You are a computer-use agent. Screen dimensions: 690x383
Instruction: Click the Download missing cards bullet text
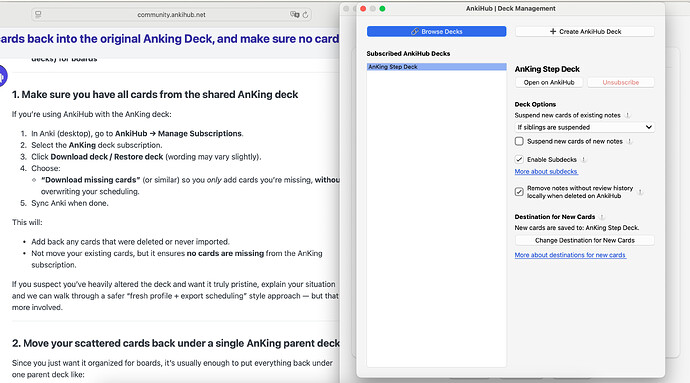click(90, 180)
